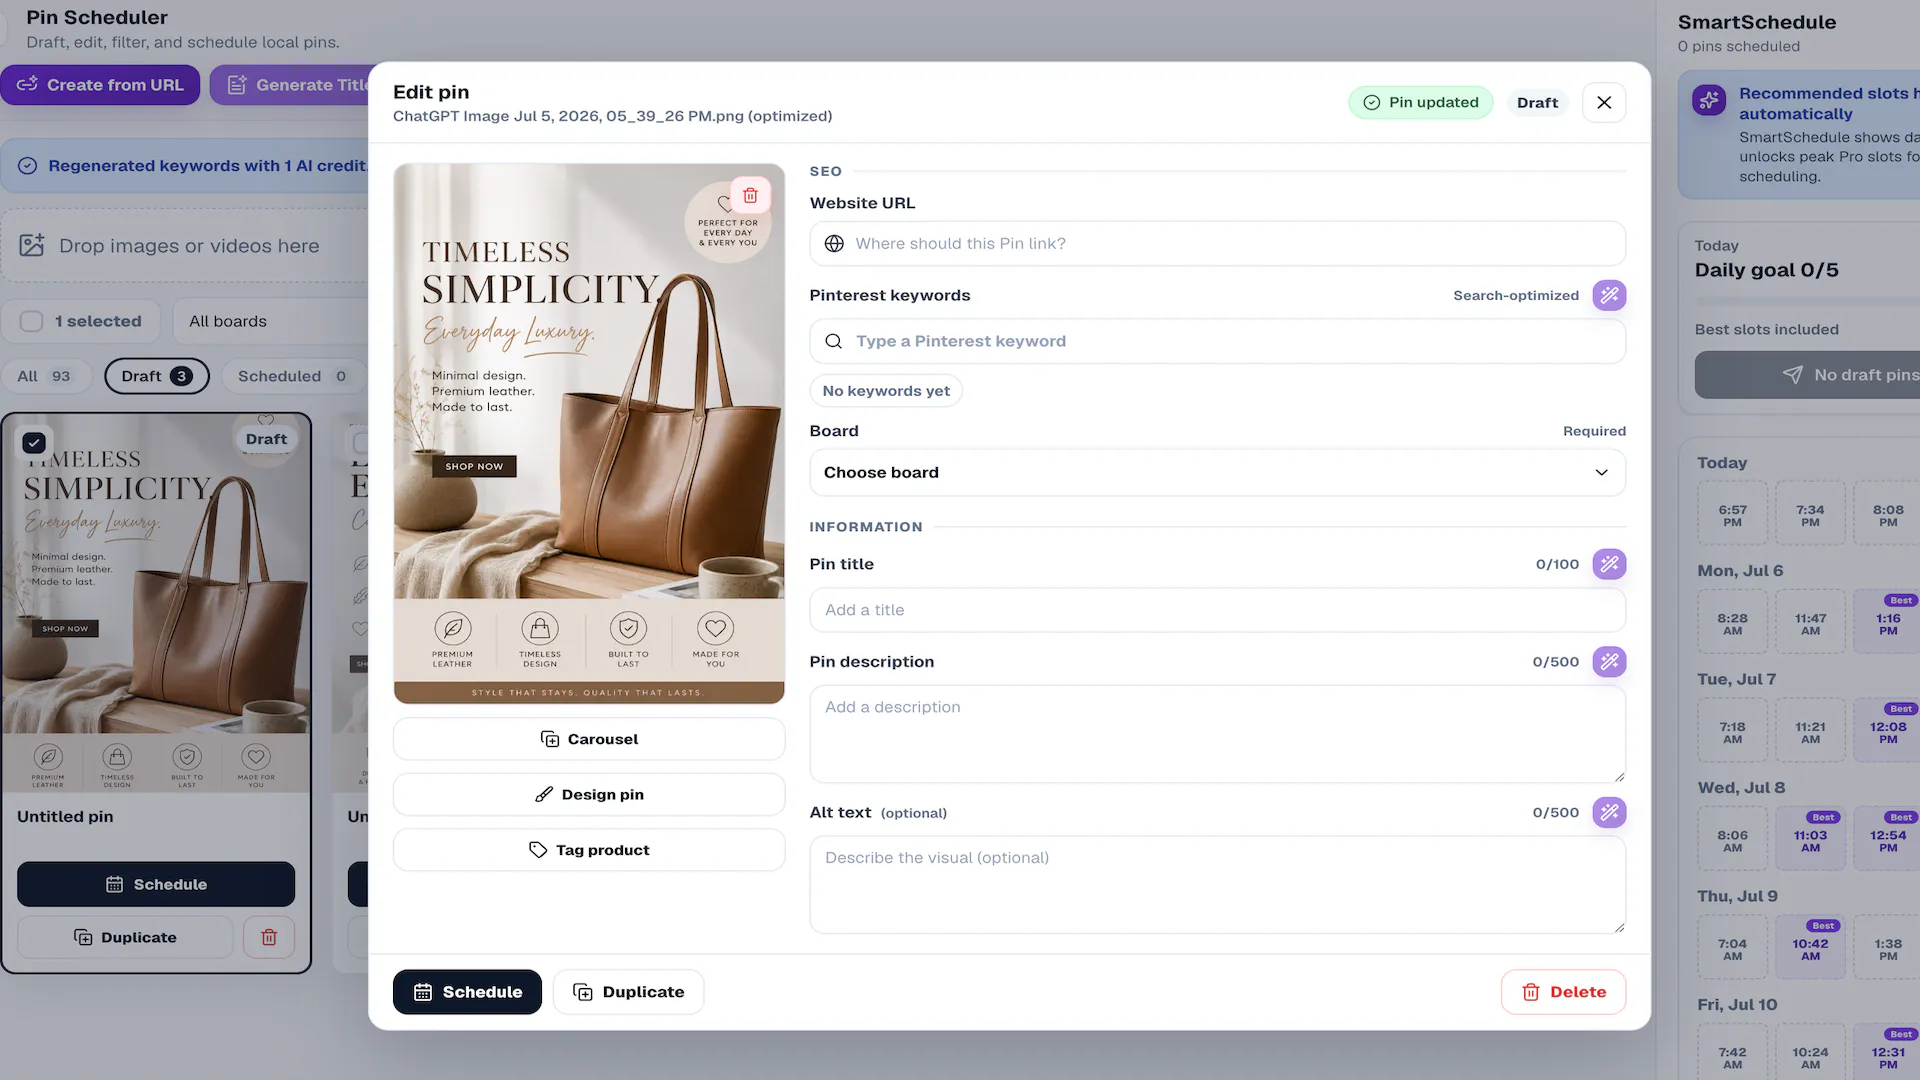Click Create from URL button
Screen dimensions: 1920x1080
coord(100,85)
